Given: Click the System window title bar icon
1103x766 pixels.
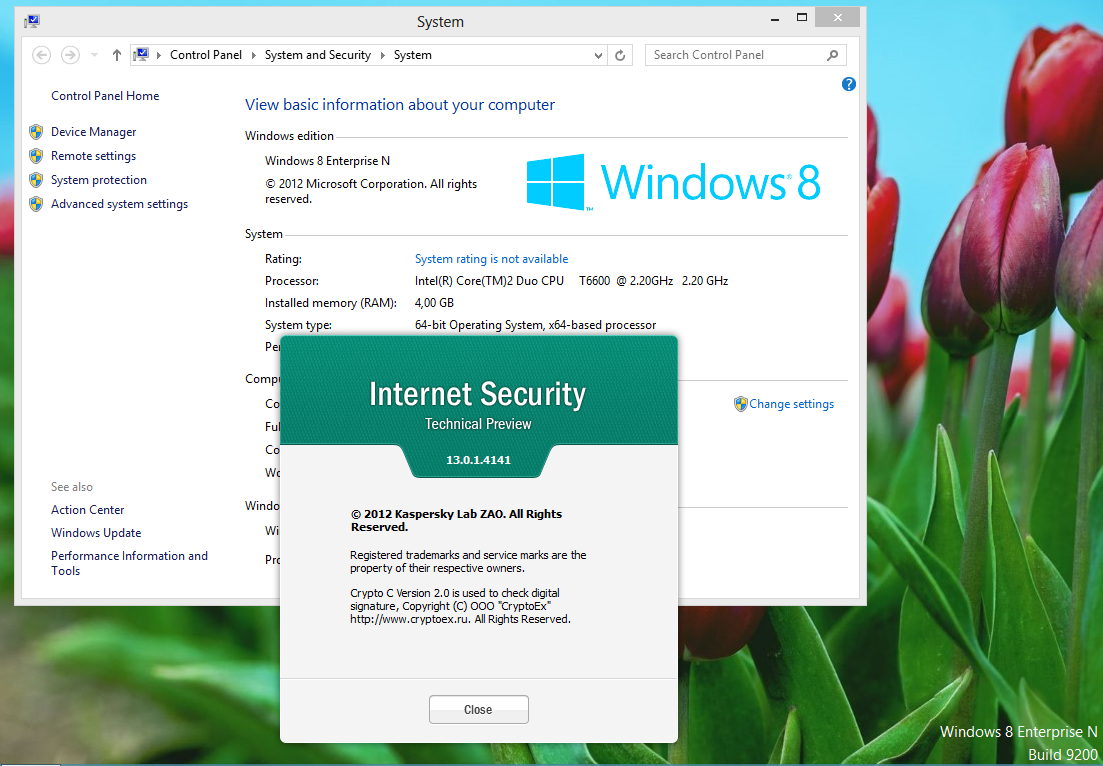Looking at the screenshot, I should 32,21.
